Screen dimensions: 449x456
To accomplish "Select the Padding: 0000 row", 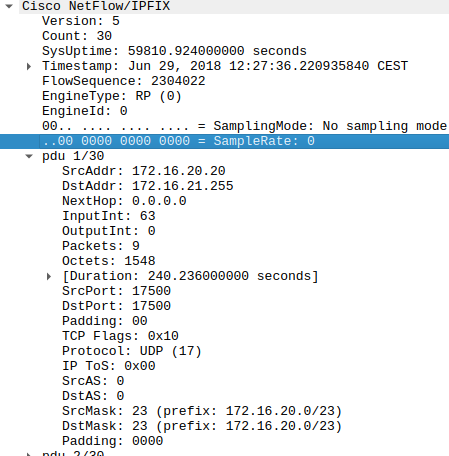I will click(113, 441).
